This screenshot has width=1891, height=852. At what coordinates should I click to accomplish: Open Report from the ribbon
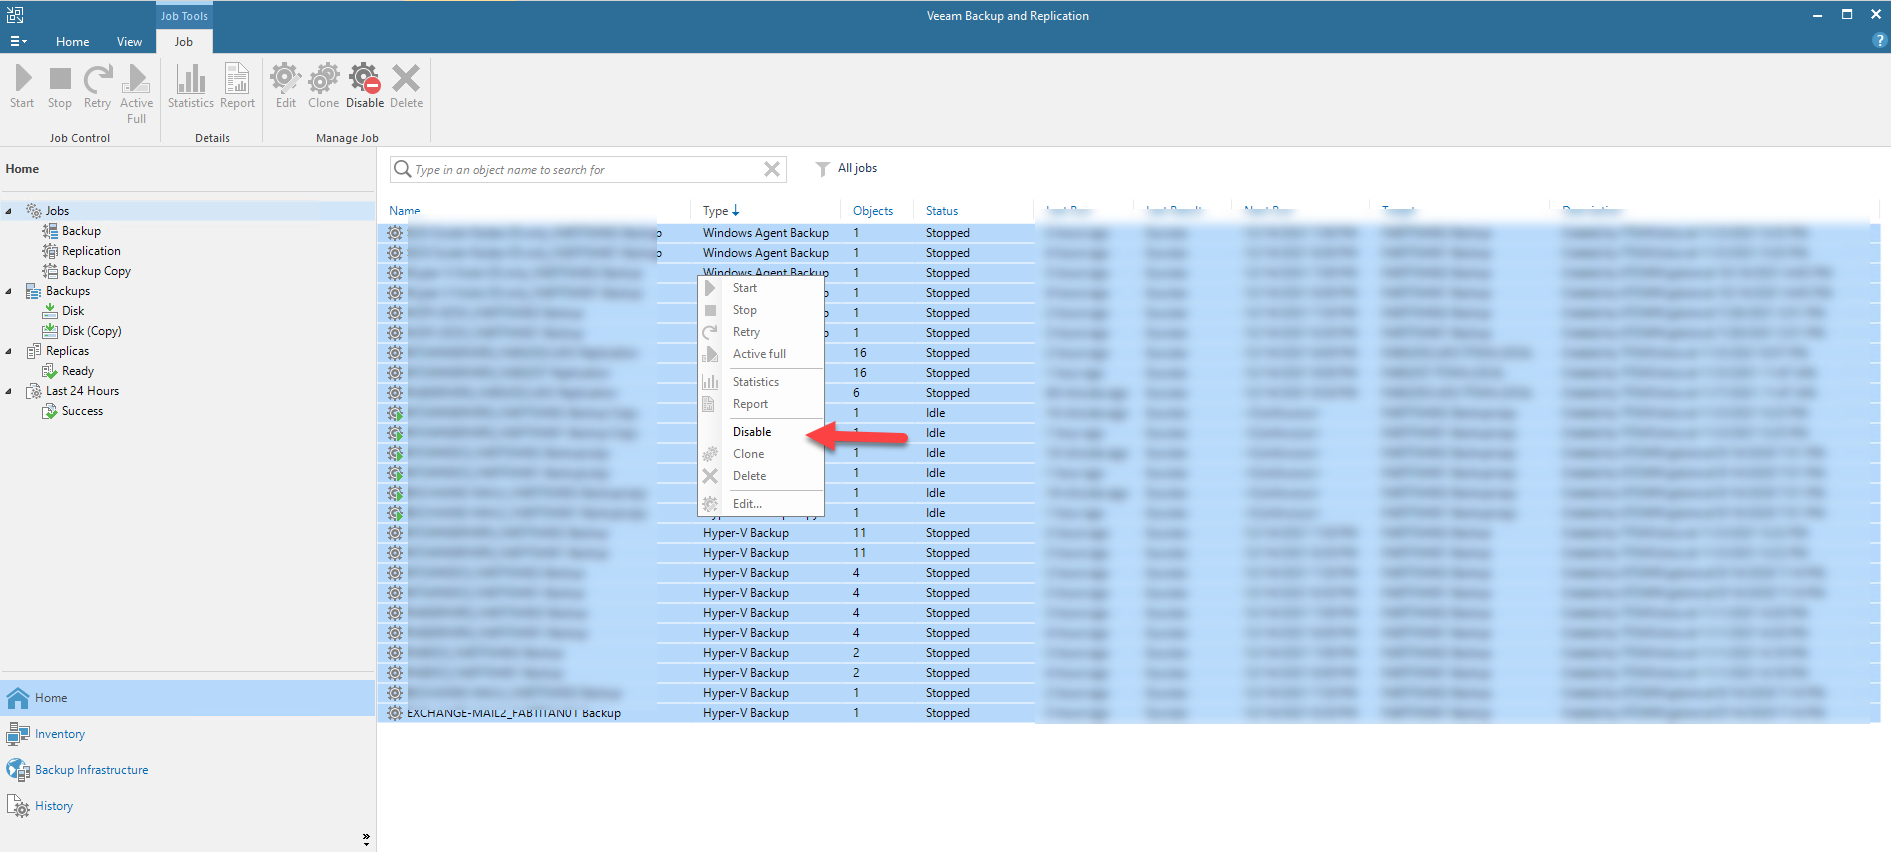click(237, 78)
